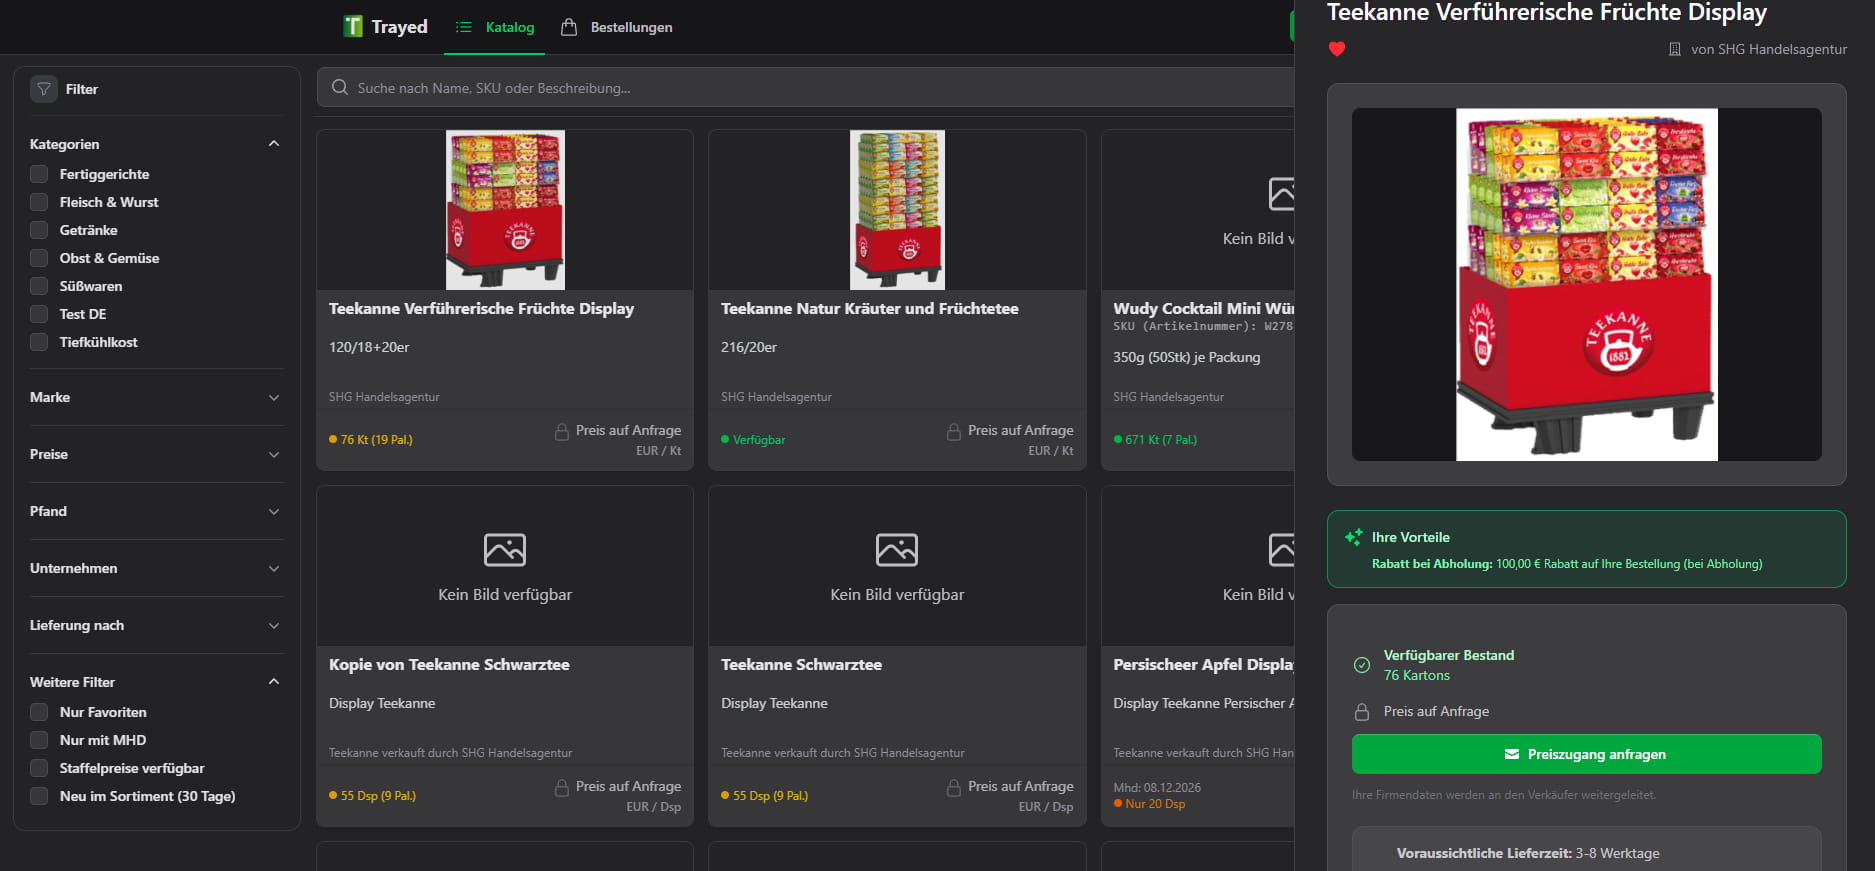The width and height of the screenshot is (1875, 871).
Task: Click the catalog search input field
Action: (x=806, y=87)
